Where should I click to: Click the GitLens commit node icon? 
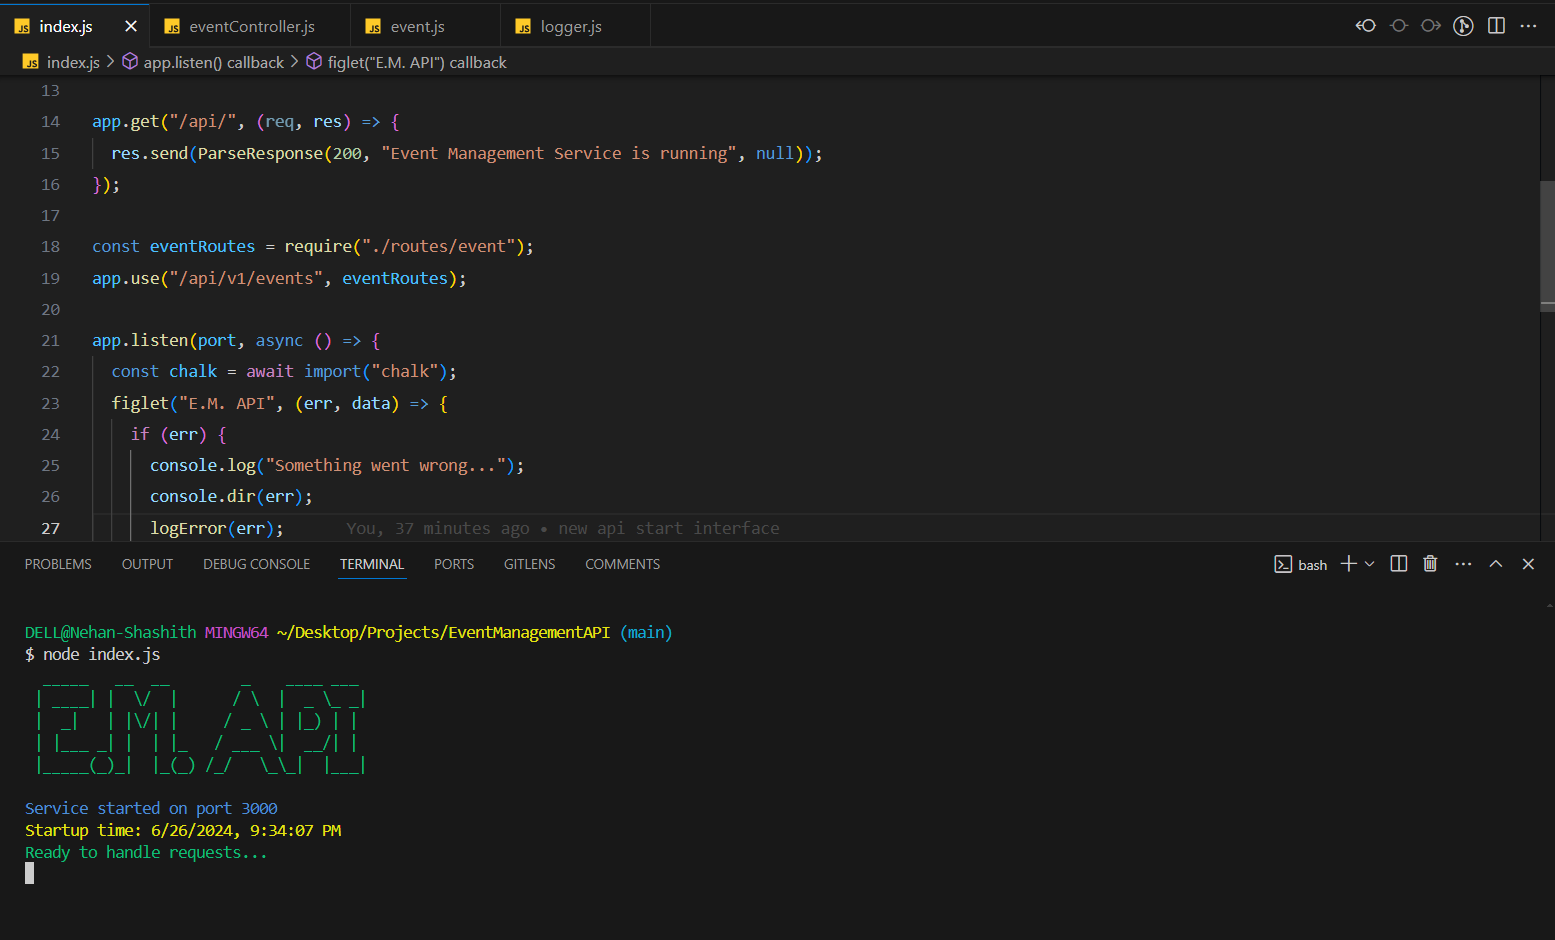tap(1399, 26)
